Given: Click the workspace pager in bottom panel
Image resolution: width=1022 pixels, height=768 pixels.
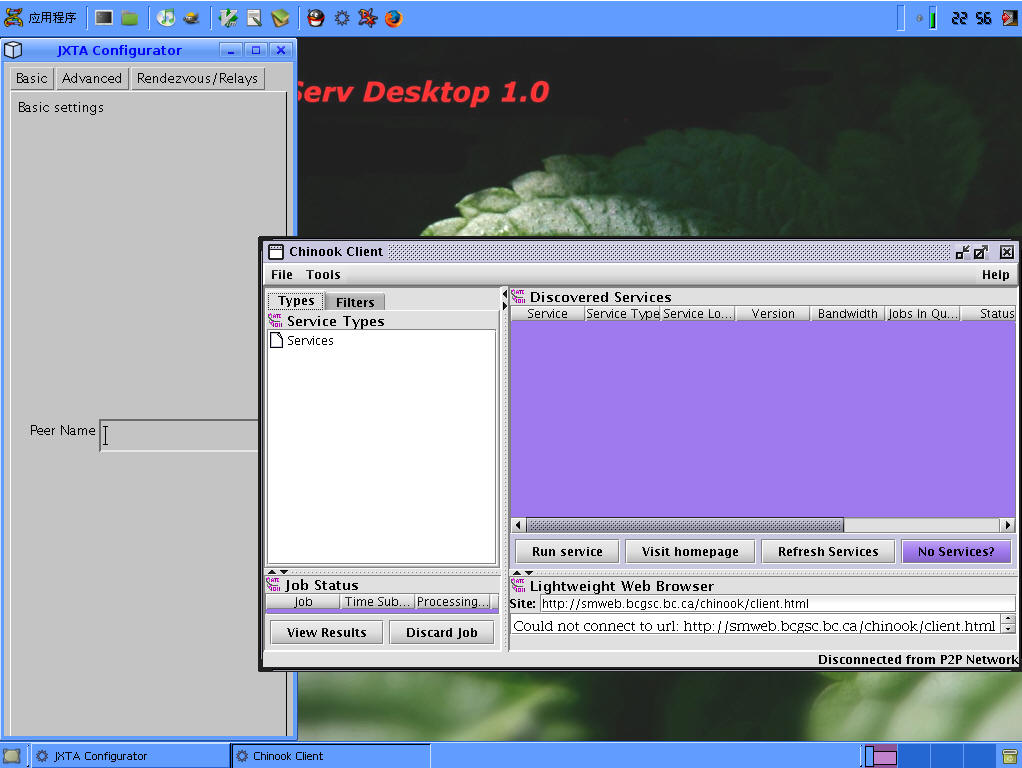Looking at the screenshot, I should pyautogui.click(x=928, y=756).
